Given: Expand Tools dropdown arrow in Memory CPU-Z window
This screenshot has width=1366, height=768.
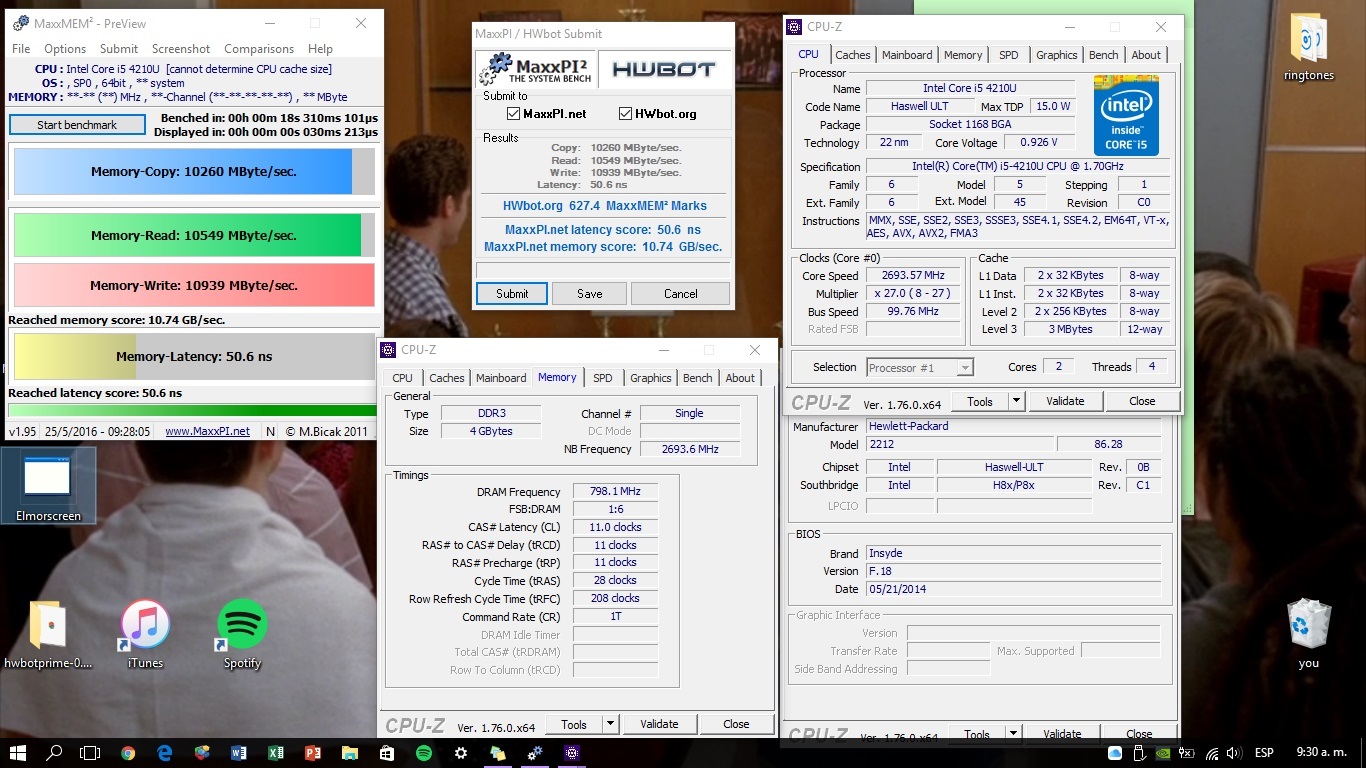Looking at the screenshot, I should 611,724.
